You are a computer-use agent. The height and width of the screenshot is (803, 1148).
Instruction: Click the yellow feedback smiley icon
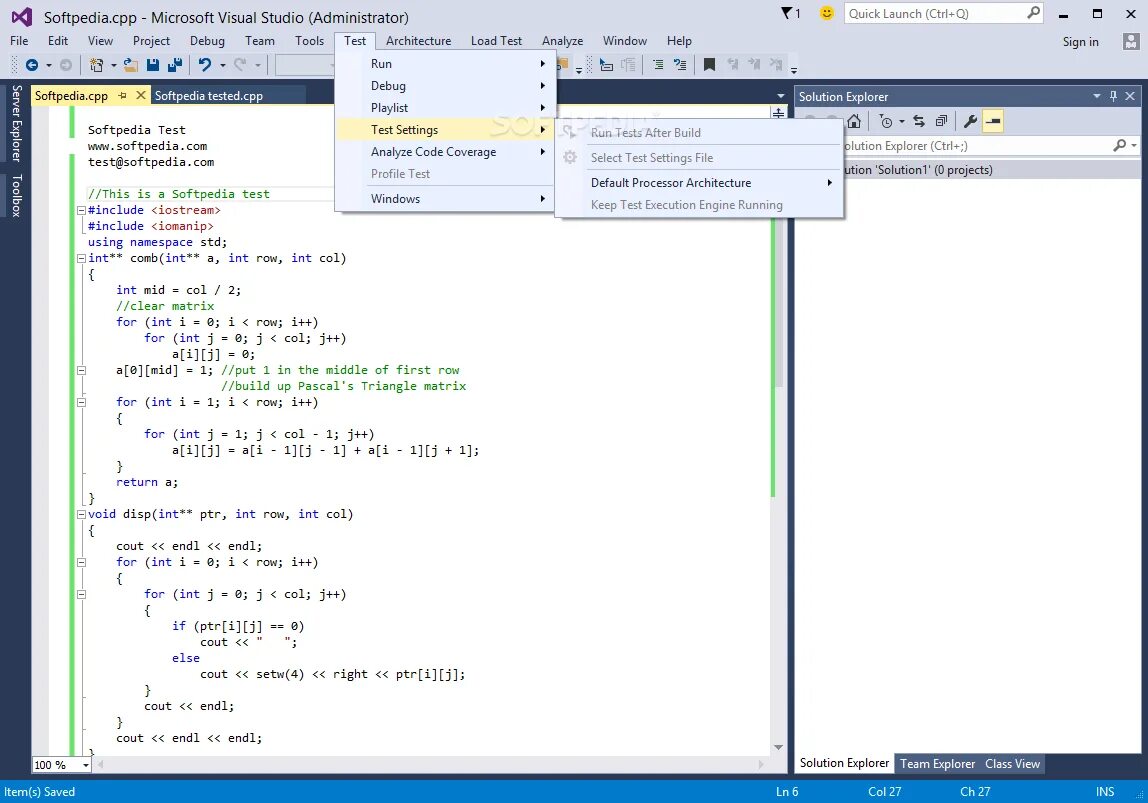[x=827, y=13]
